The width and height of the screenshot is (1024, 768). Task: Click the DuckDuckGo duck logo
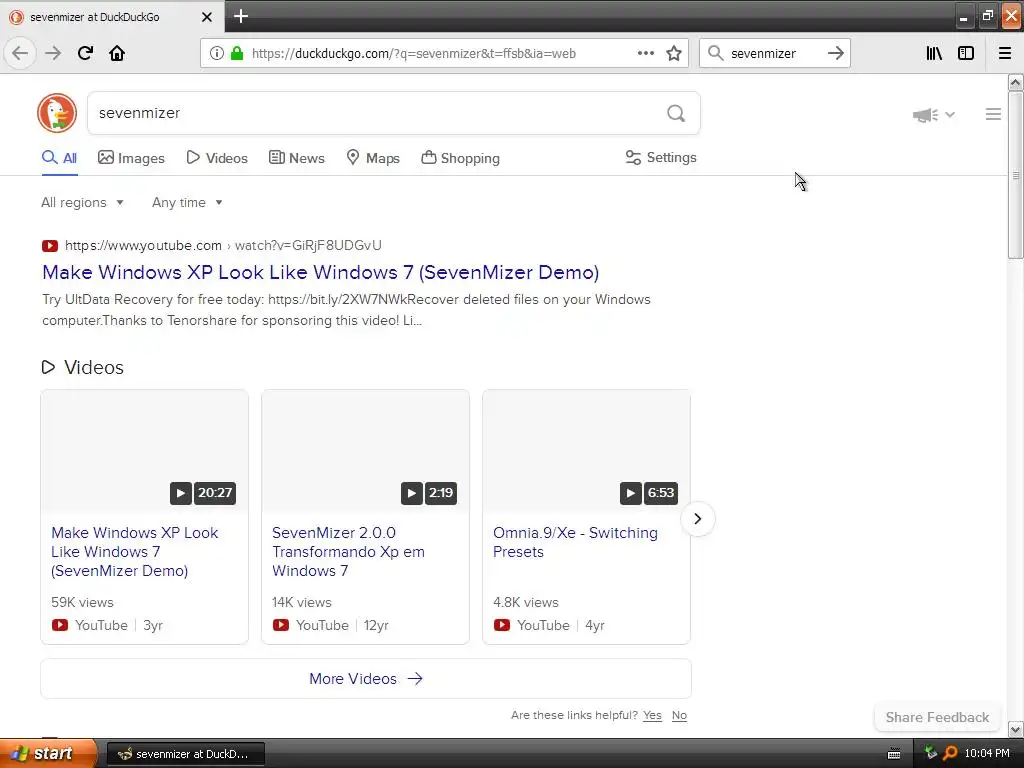(x=57, y=113)
